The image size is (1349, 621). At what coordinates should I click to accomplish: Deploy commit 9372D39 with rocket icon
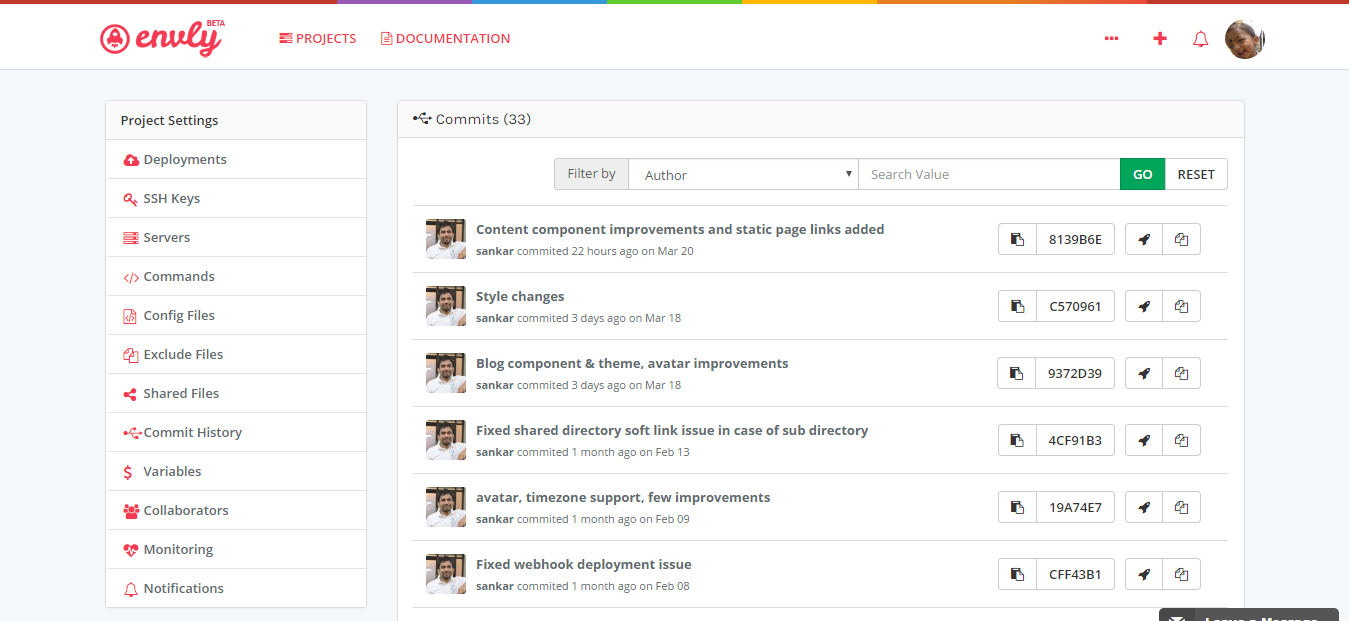point(1144,373)
